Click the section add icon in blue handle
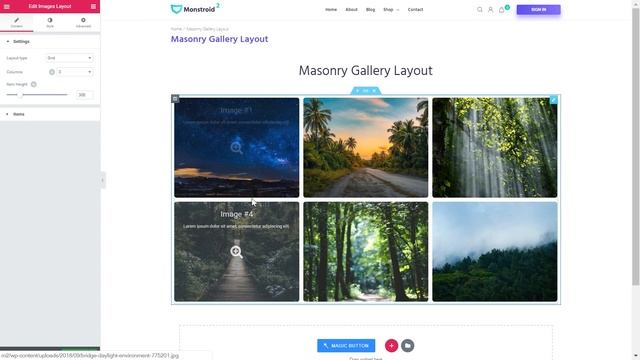The width and height of the screenshot is (640, 360). coord(358,91)
